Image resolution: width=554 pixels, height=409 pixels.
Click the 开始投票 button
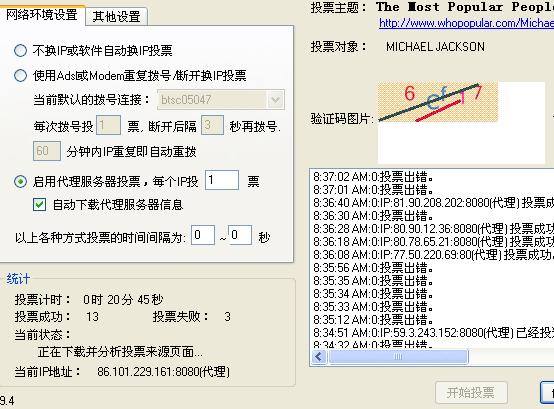[471, 392]
